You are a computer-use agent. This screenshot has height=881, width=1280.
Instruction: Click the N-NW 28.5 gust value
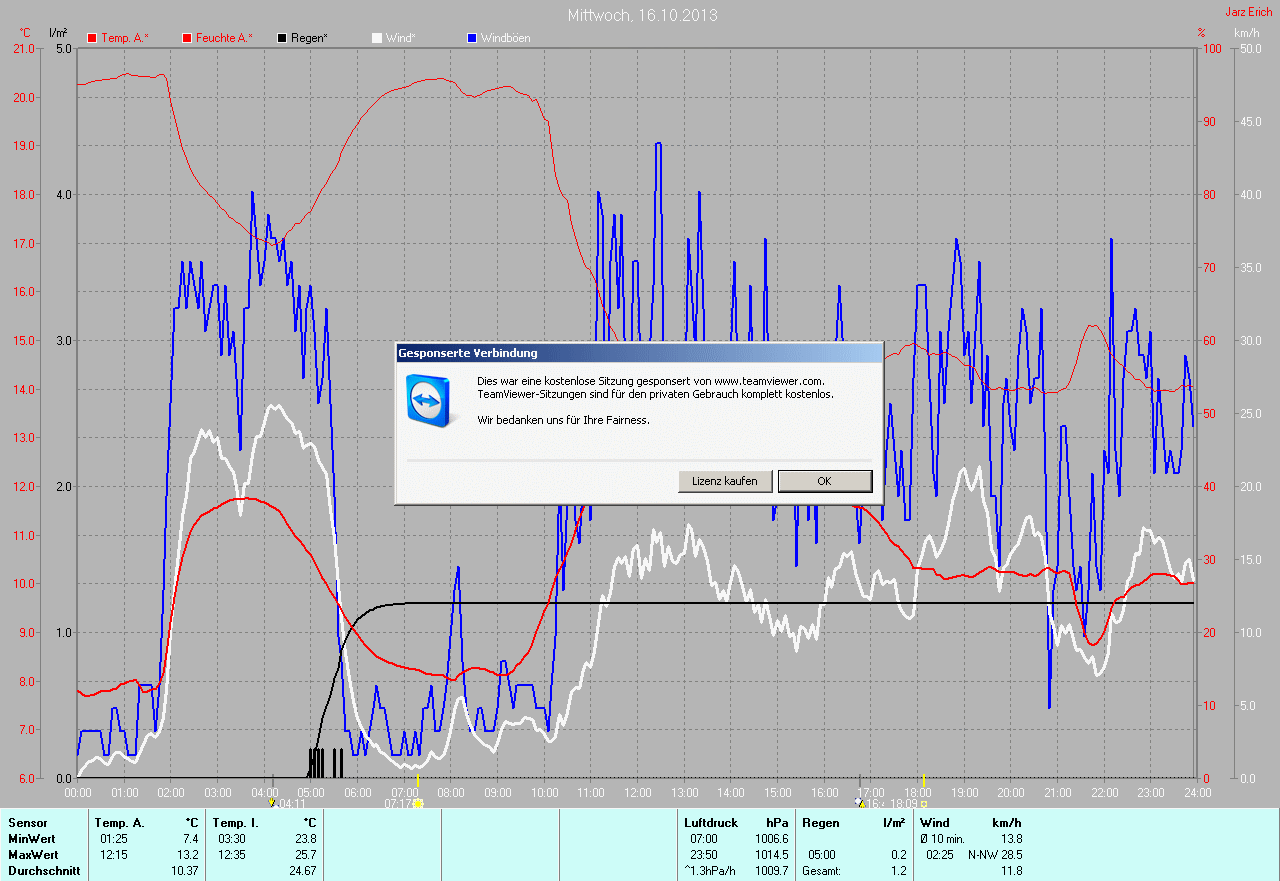point(994,855)
